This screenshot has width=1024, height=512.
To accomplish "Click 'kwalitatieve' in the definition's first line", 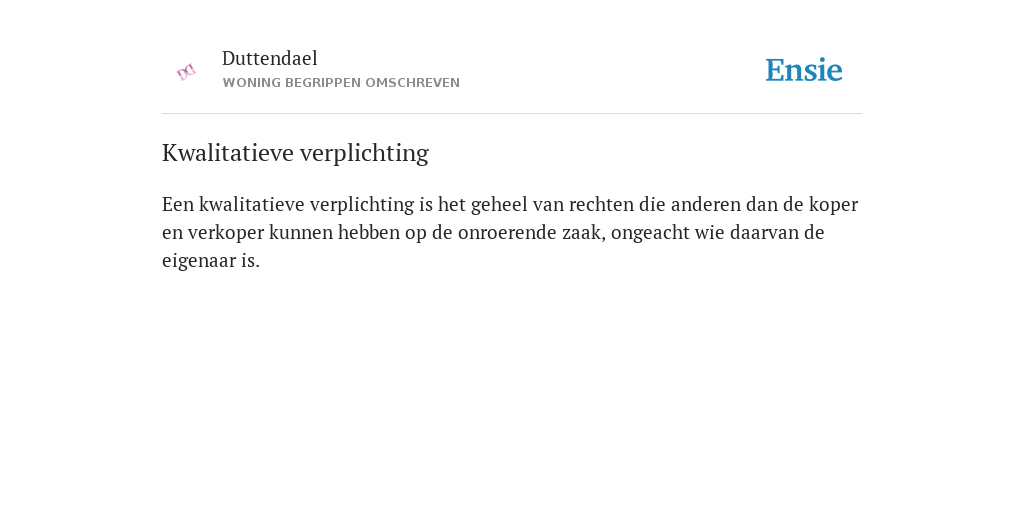I will pos(252,204).
